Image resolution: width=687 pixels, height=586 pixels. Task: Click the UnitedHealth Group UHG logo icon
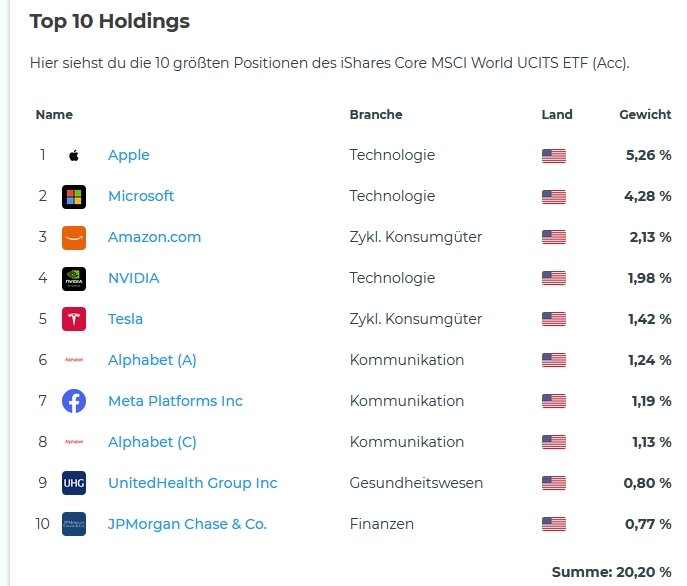[x=74, y=483]
